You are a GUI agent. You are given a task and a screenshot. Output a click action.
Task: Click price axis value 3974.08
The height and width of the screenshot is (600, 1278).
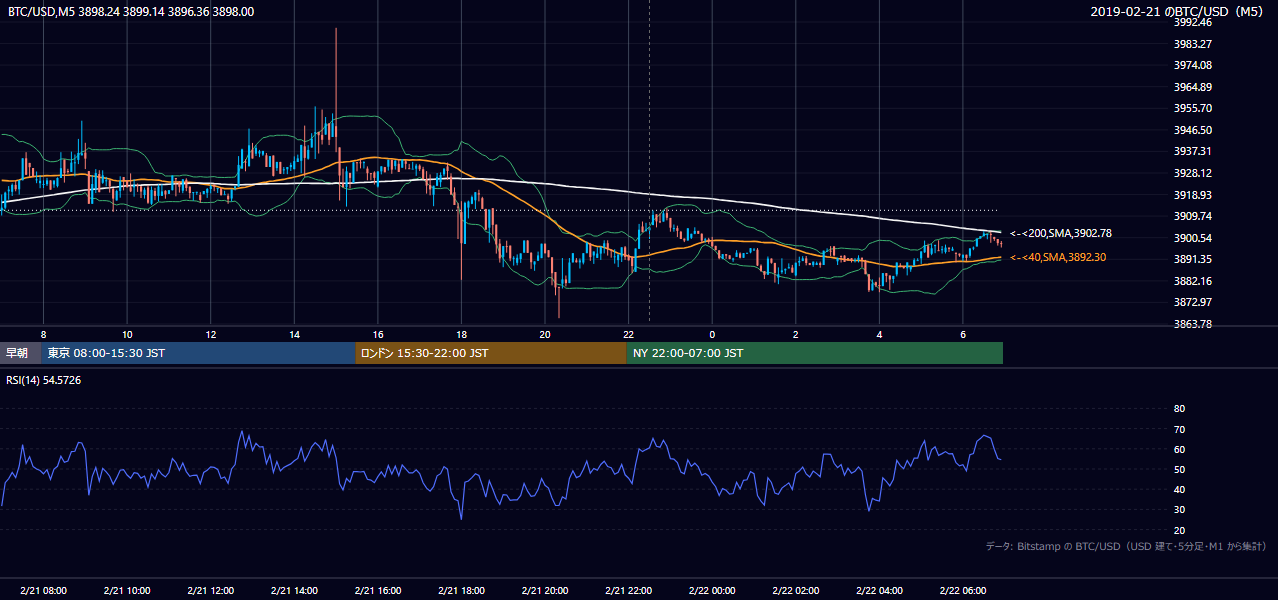1193,65
